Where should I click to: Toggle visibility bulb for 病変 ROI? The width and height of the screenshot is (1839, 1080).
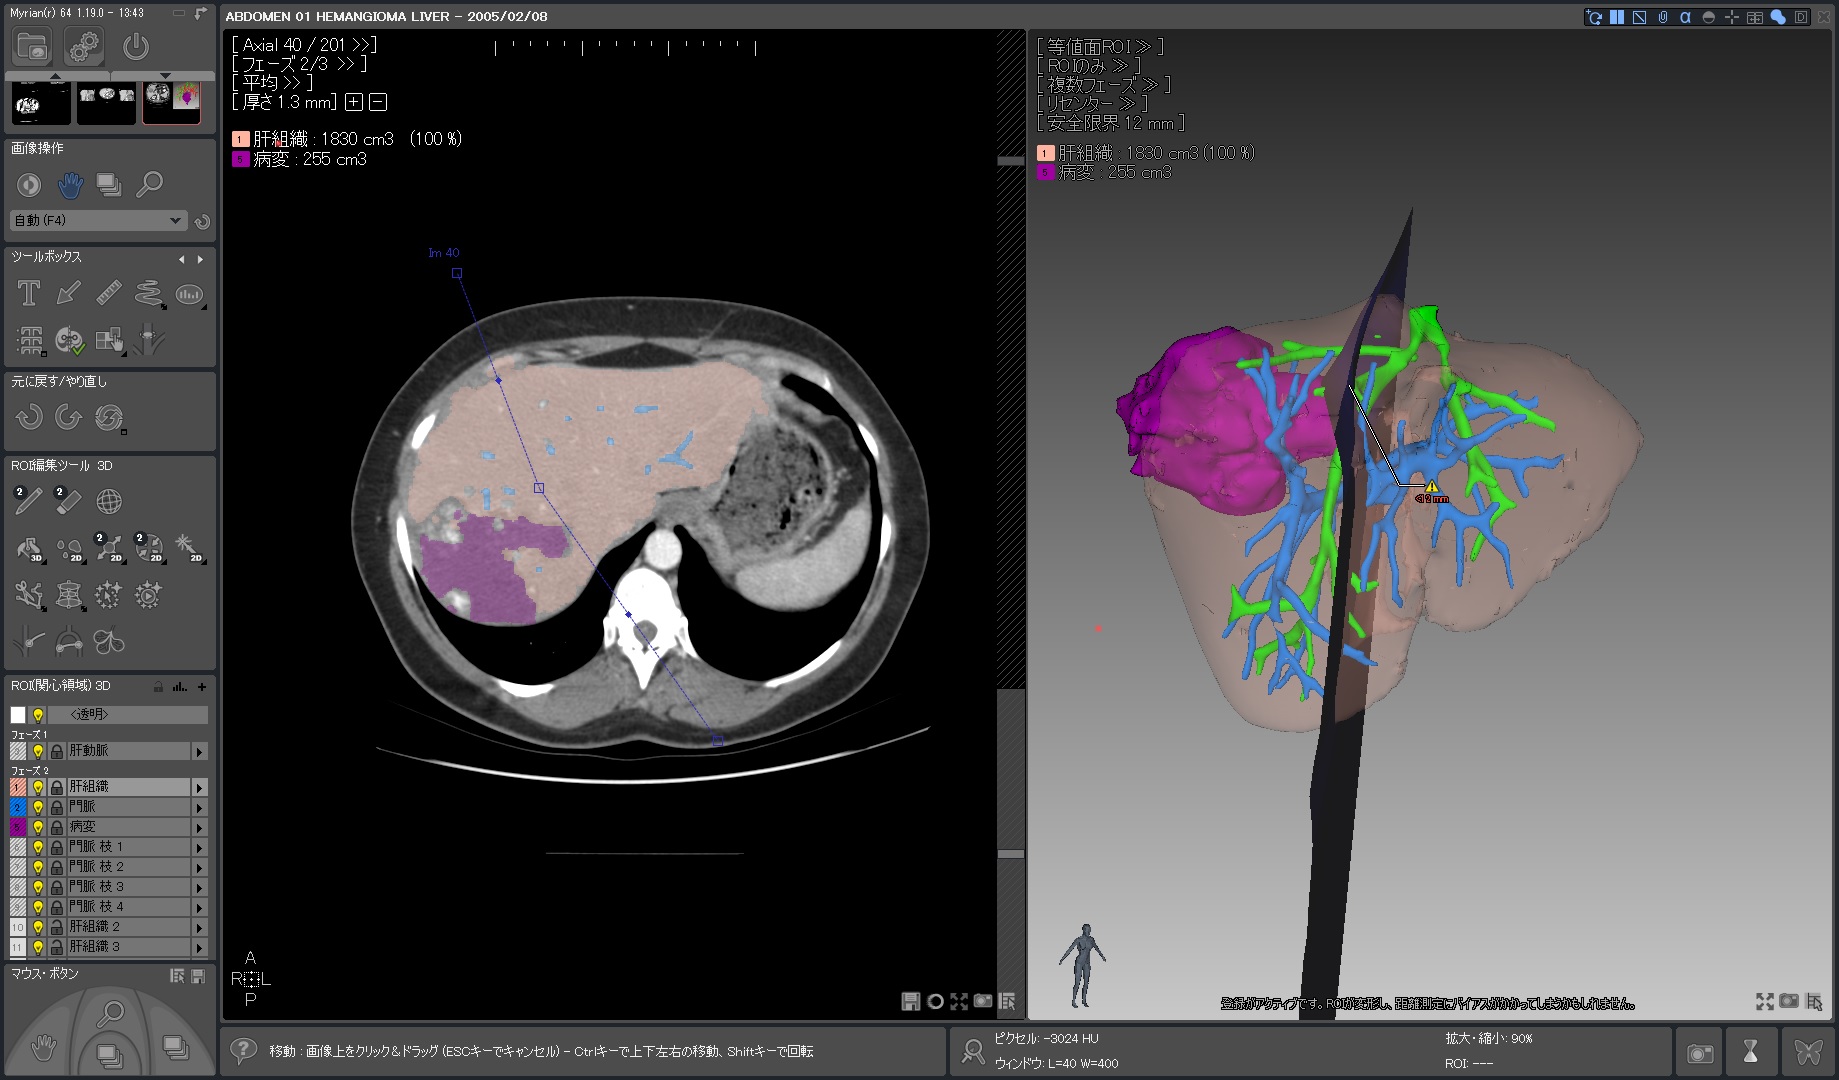tap(38, 827)
